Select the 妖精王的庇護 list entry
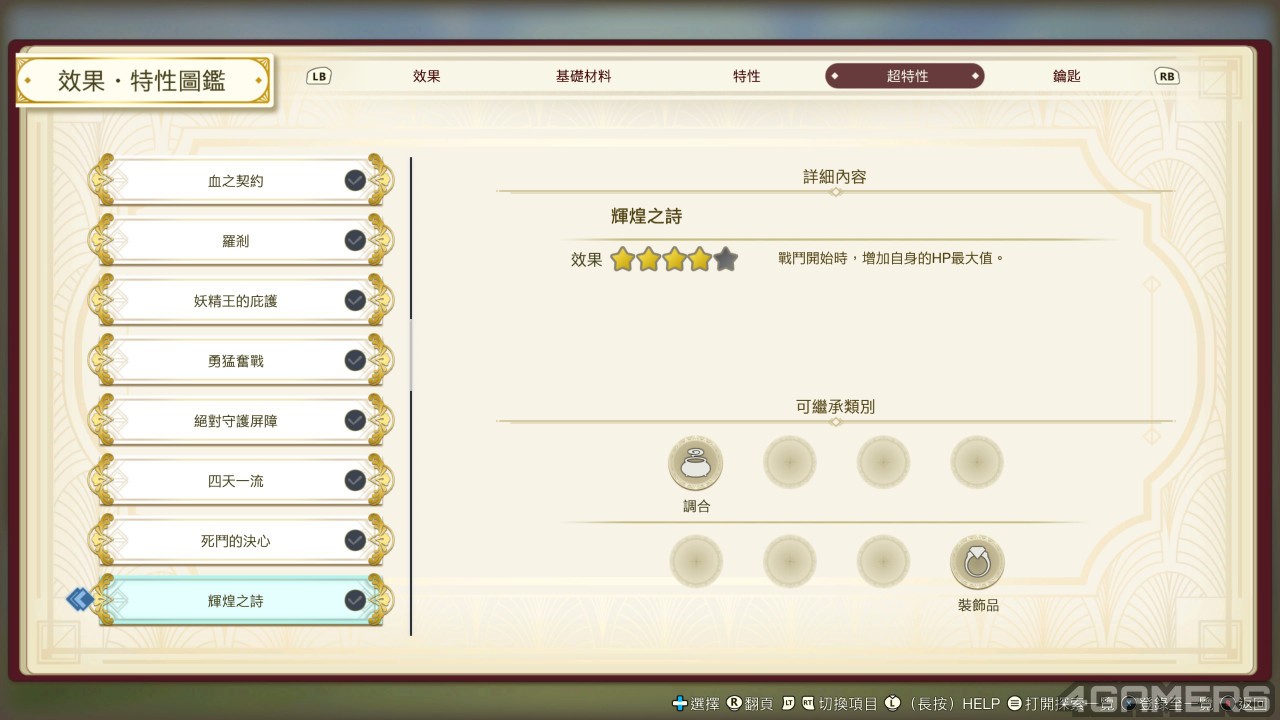 (x=241, y=301)
